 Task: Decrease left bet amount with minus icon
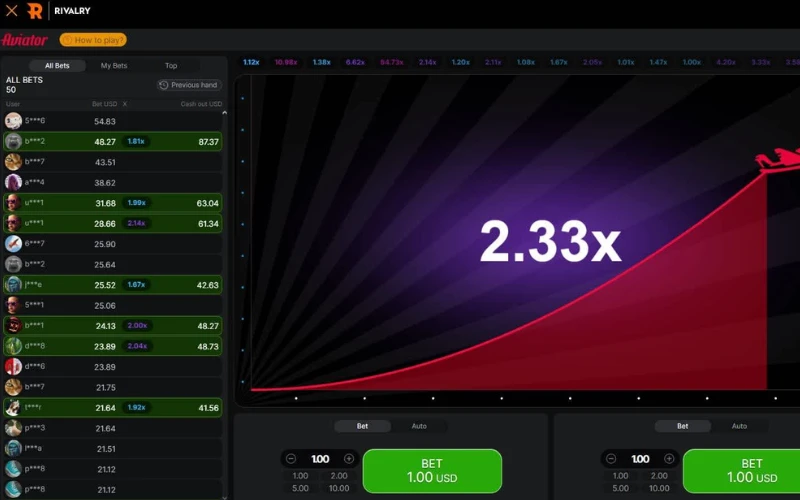click(x=291, y=459)
